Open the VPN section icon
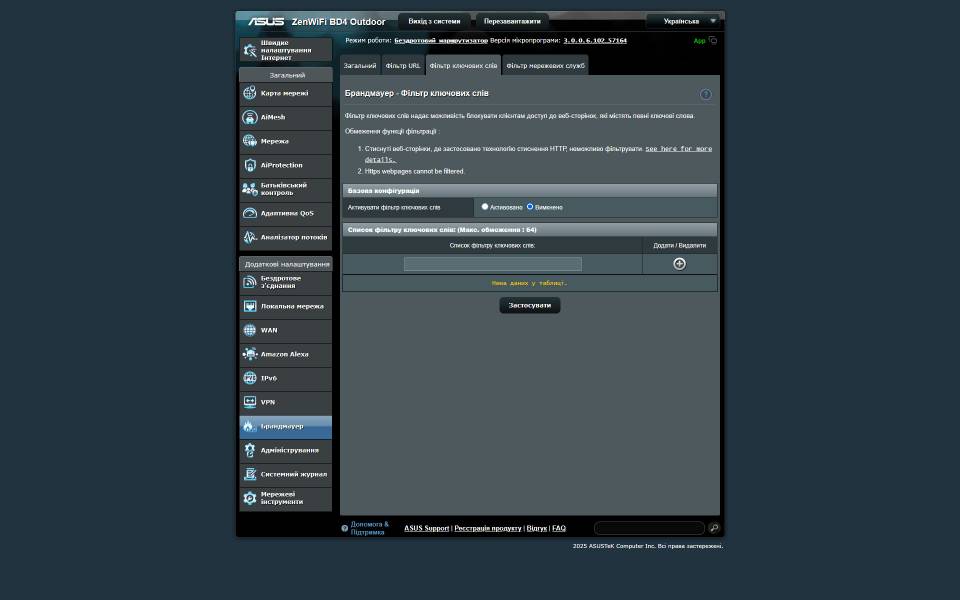960x600 pixels. pos(250,402)
